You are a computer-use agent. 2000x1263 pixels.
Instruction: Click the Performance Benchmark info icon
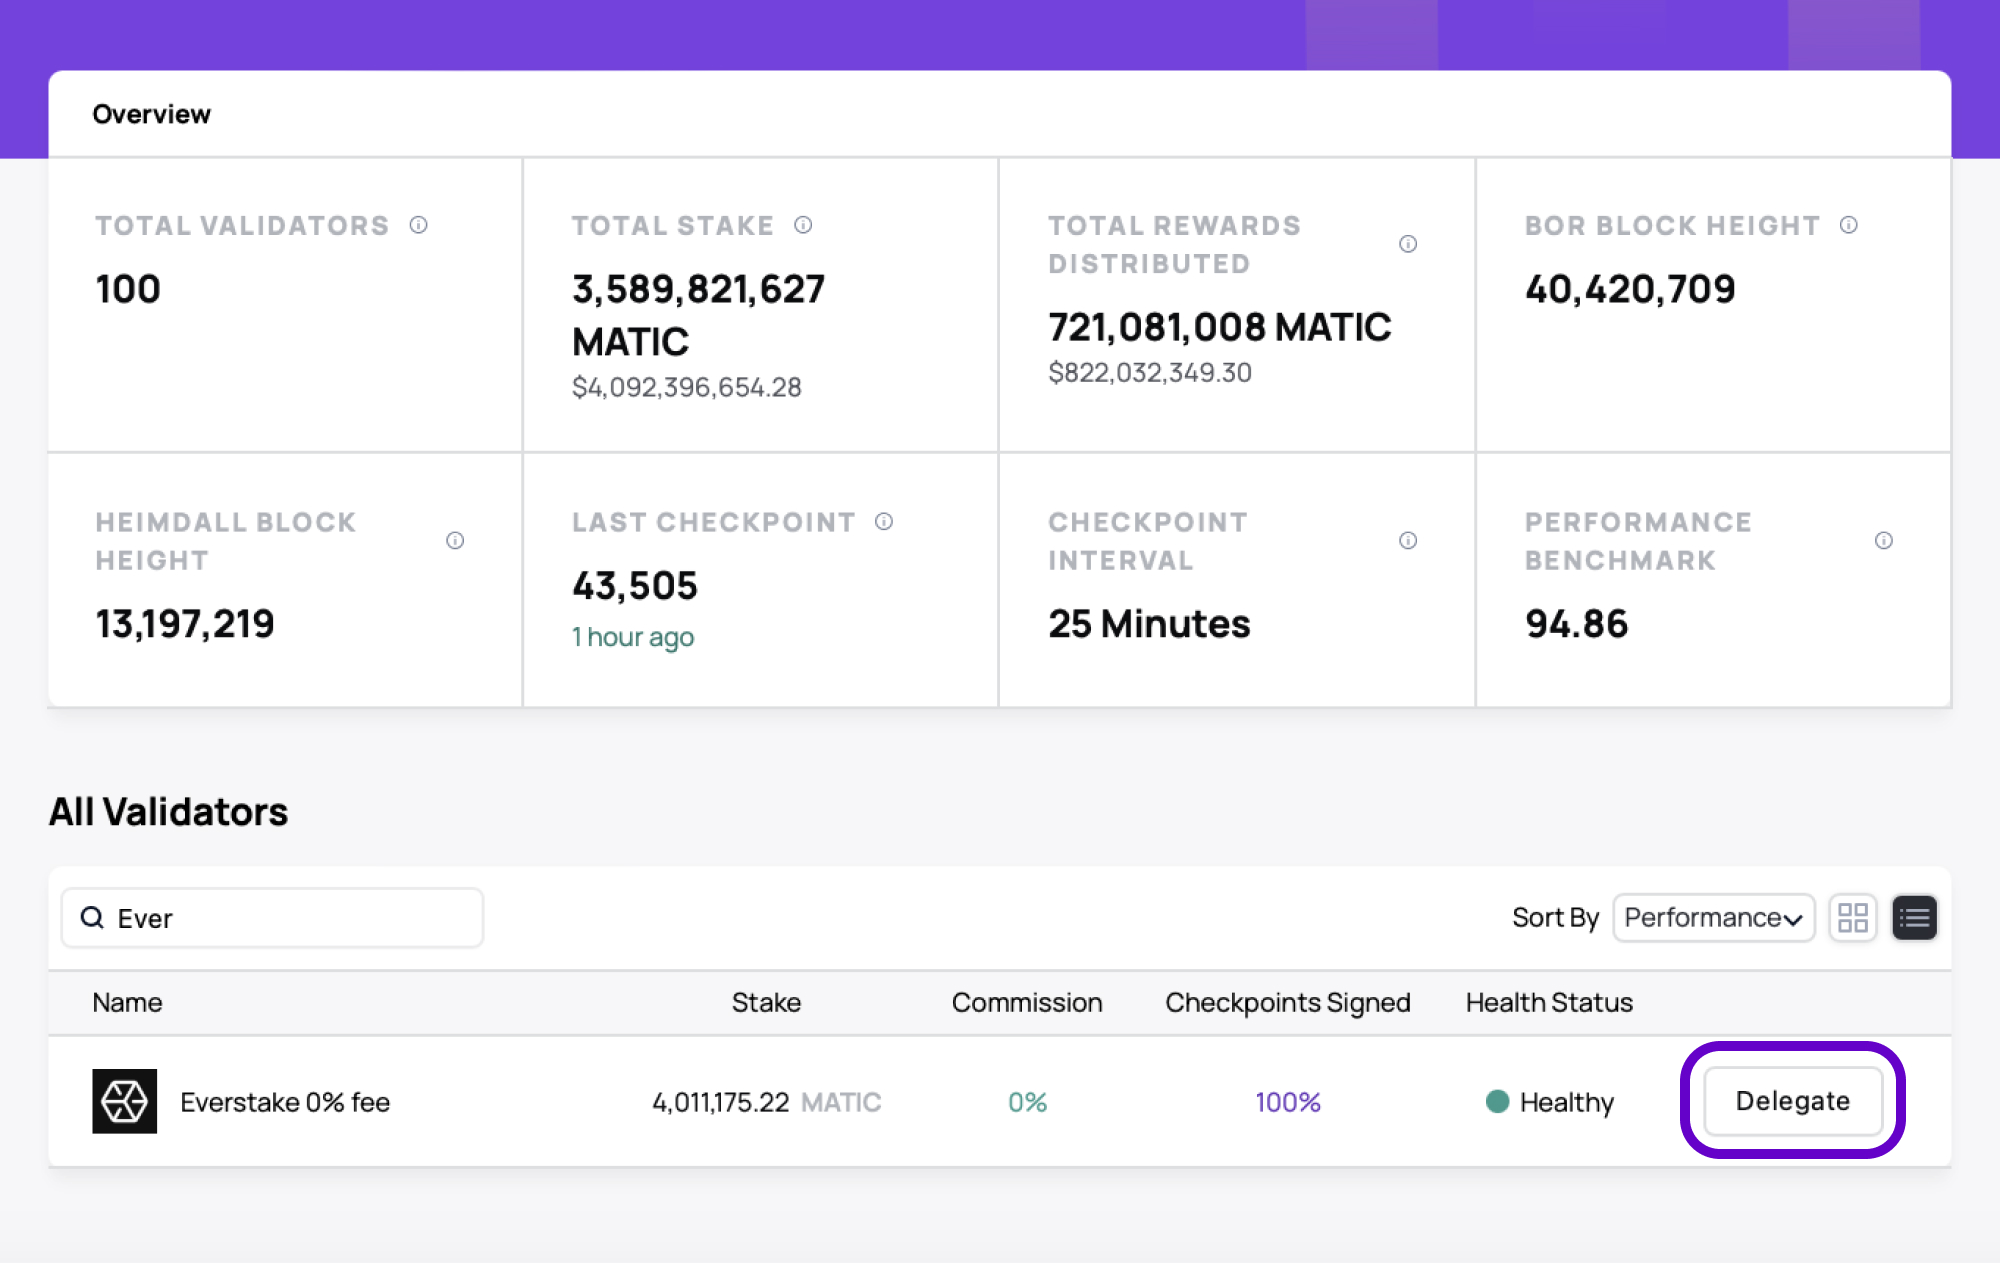(1884, 540)
